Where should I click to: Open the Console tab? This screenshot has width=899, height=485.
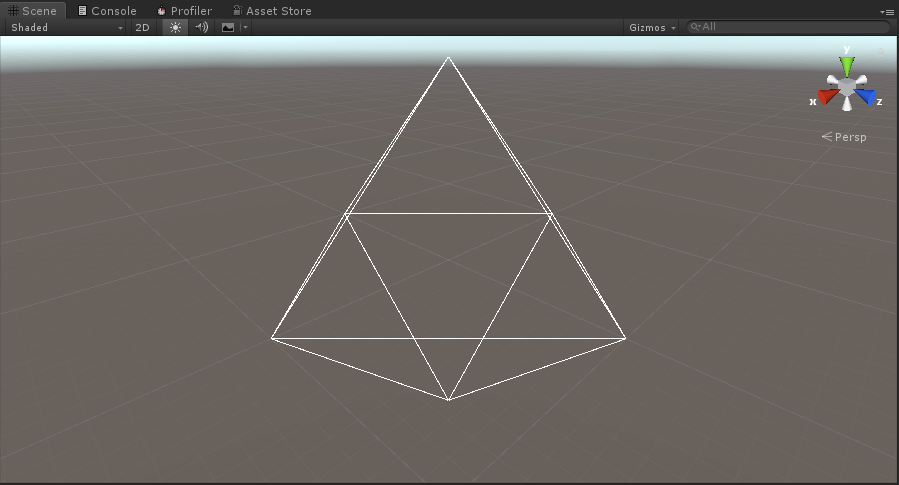point(107,10)
